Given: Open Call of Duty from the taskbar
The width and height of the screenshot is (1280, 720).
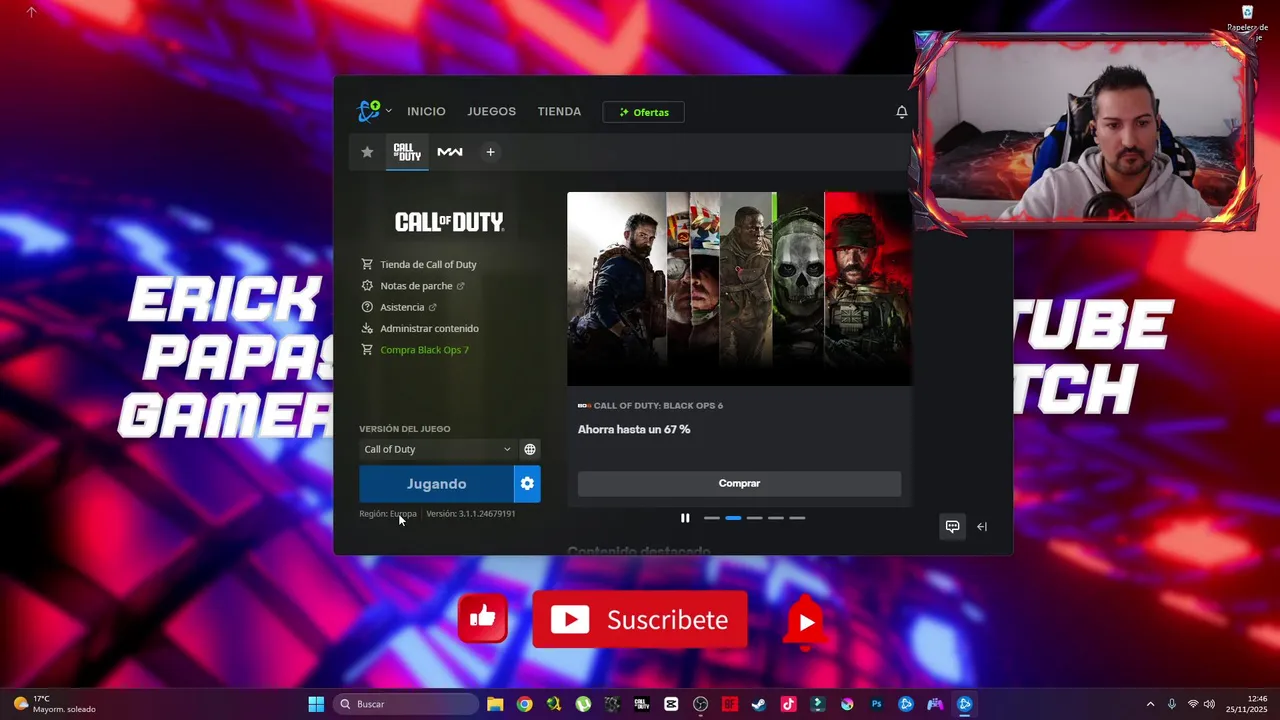Looking at the screenshot, I should point(641,704).
